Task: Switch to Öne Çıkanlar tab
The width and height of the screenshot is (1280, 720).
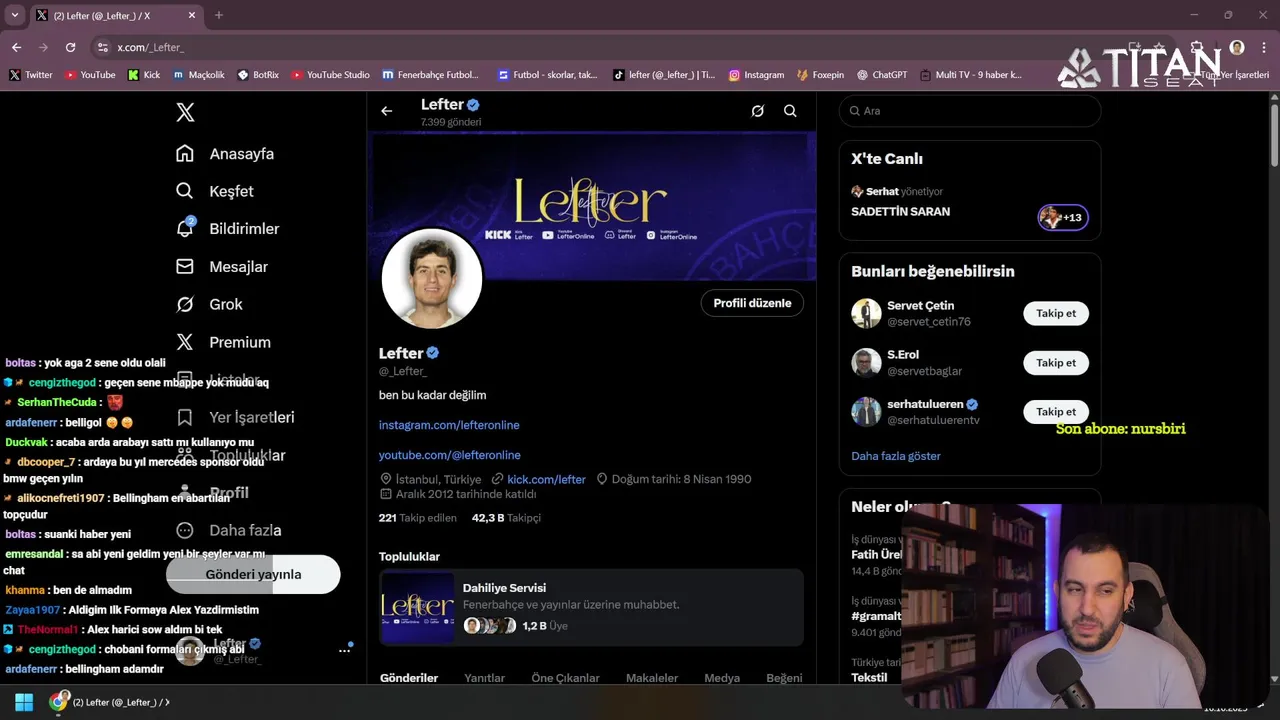Action: click(x=565, y=678)
